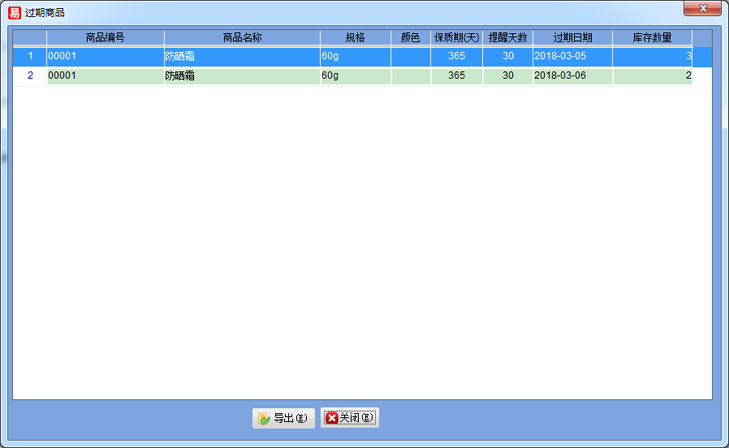Select the 2018-03-05 expiry date cell
Viewport: 729px width, 448px height.
(572, 56)
